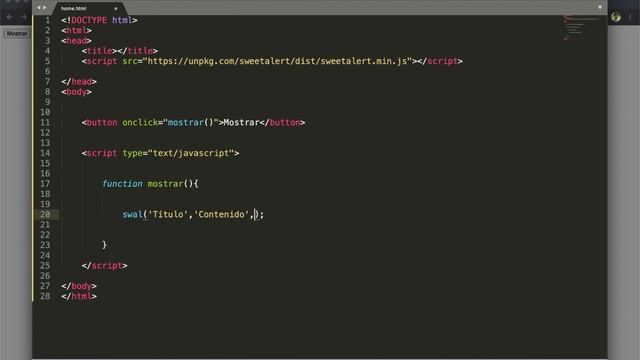Click the browser Back arrow

tap(10, 17)
